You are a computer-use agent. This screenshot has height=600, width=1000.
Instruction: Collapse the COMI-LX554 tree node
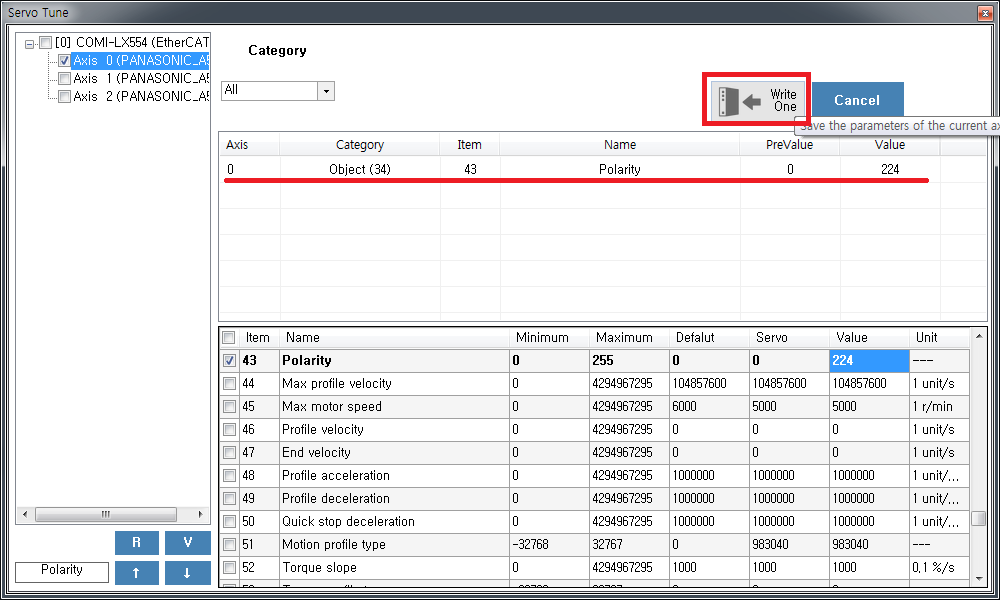tap(30, 43)
